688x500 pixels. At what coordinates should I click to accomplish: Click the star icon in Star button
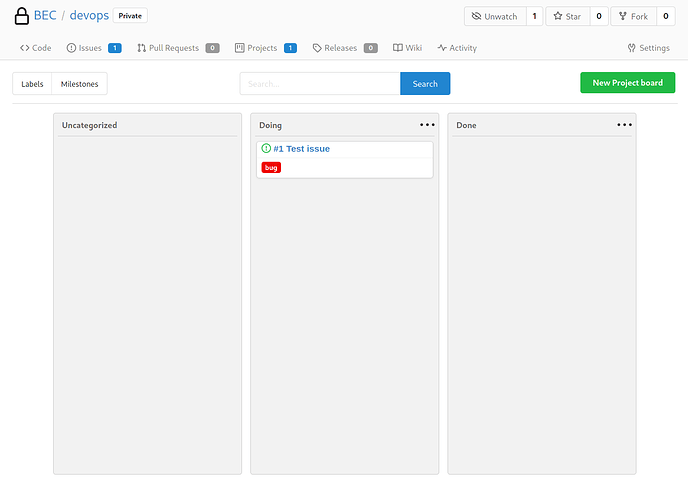click(x=558, y=16)
